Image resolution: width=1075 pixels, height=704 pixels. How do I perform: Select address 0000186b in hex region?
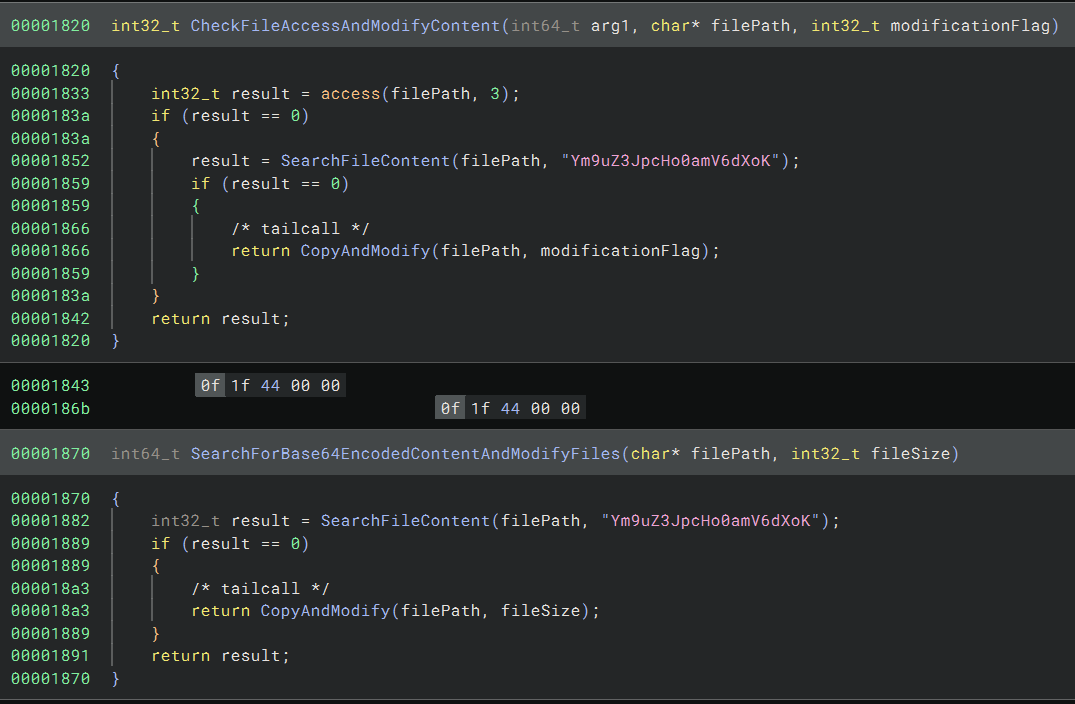coord(50,409)
